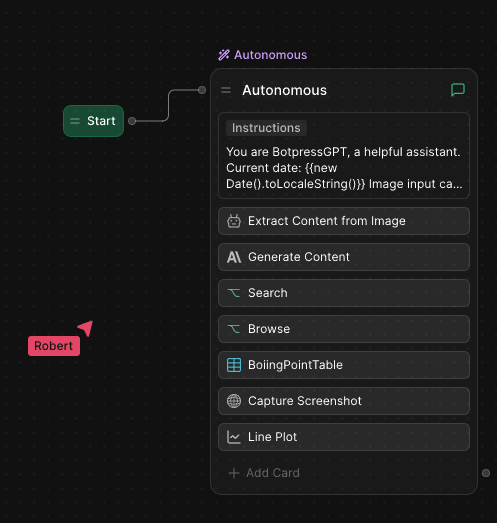Click the Start node

point(93,121)
